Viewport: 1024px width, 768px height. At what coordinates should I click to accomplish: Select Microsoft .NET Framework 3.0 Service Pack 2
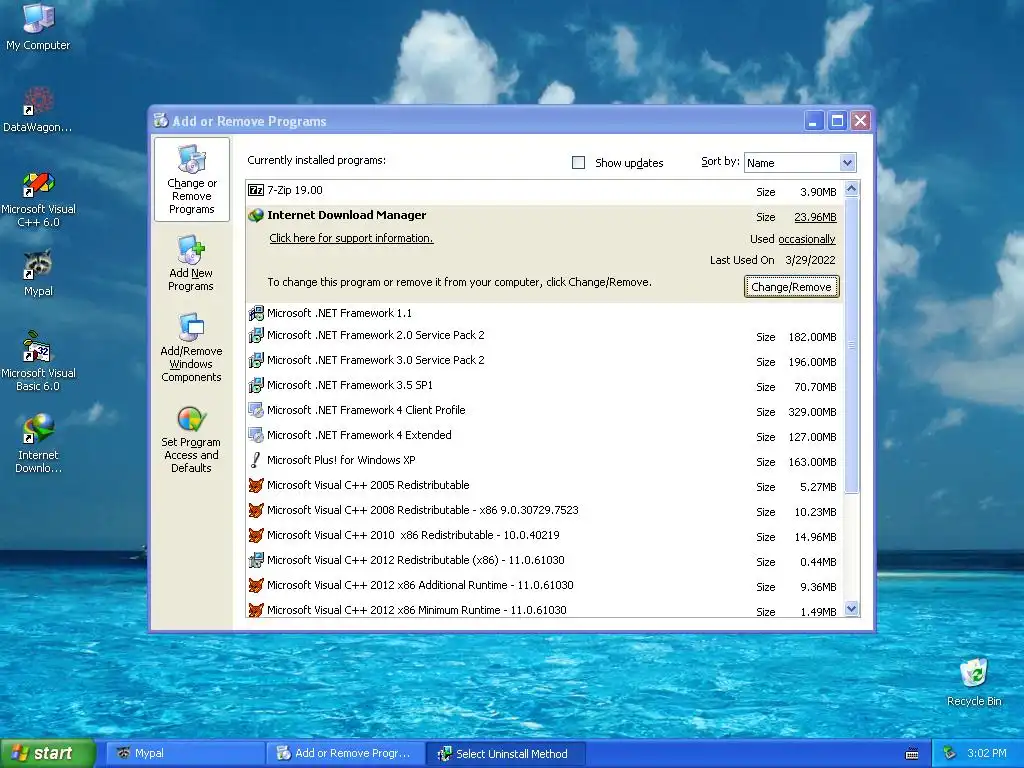tap(376, 360)
